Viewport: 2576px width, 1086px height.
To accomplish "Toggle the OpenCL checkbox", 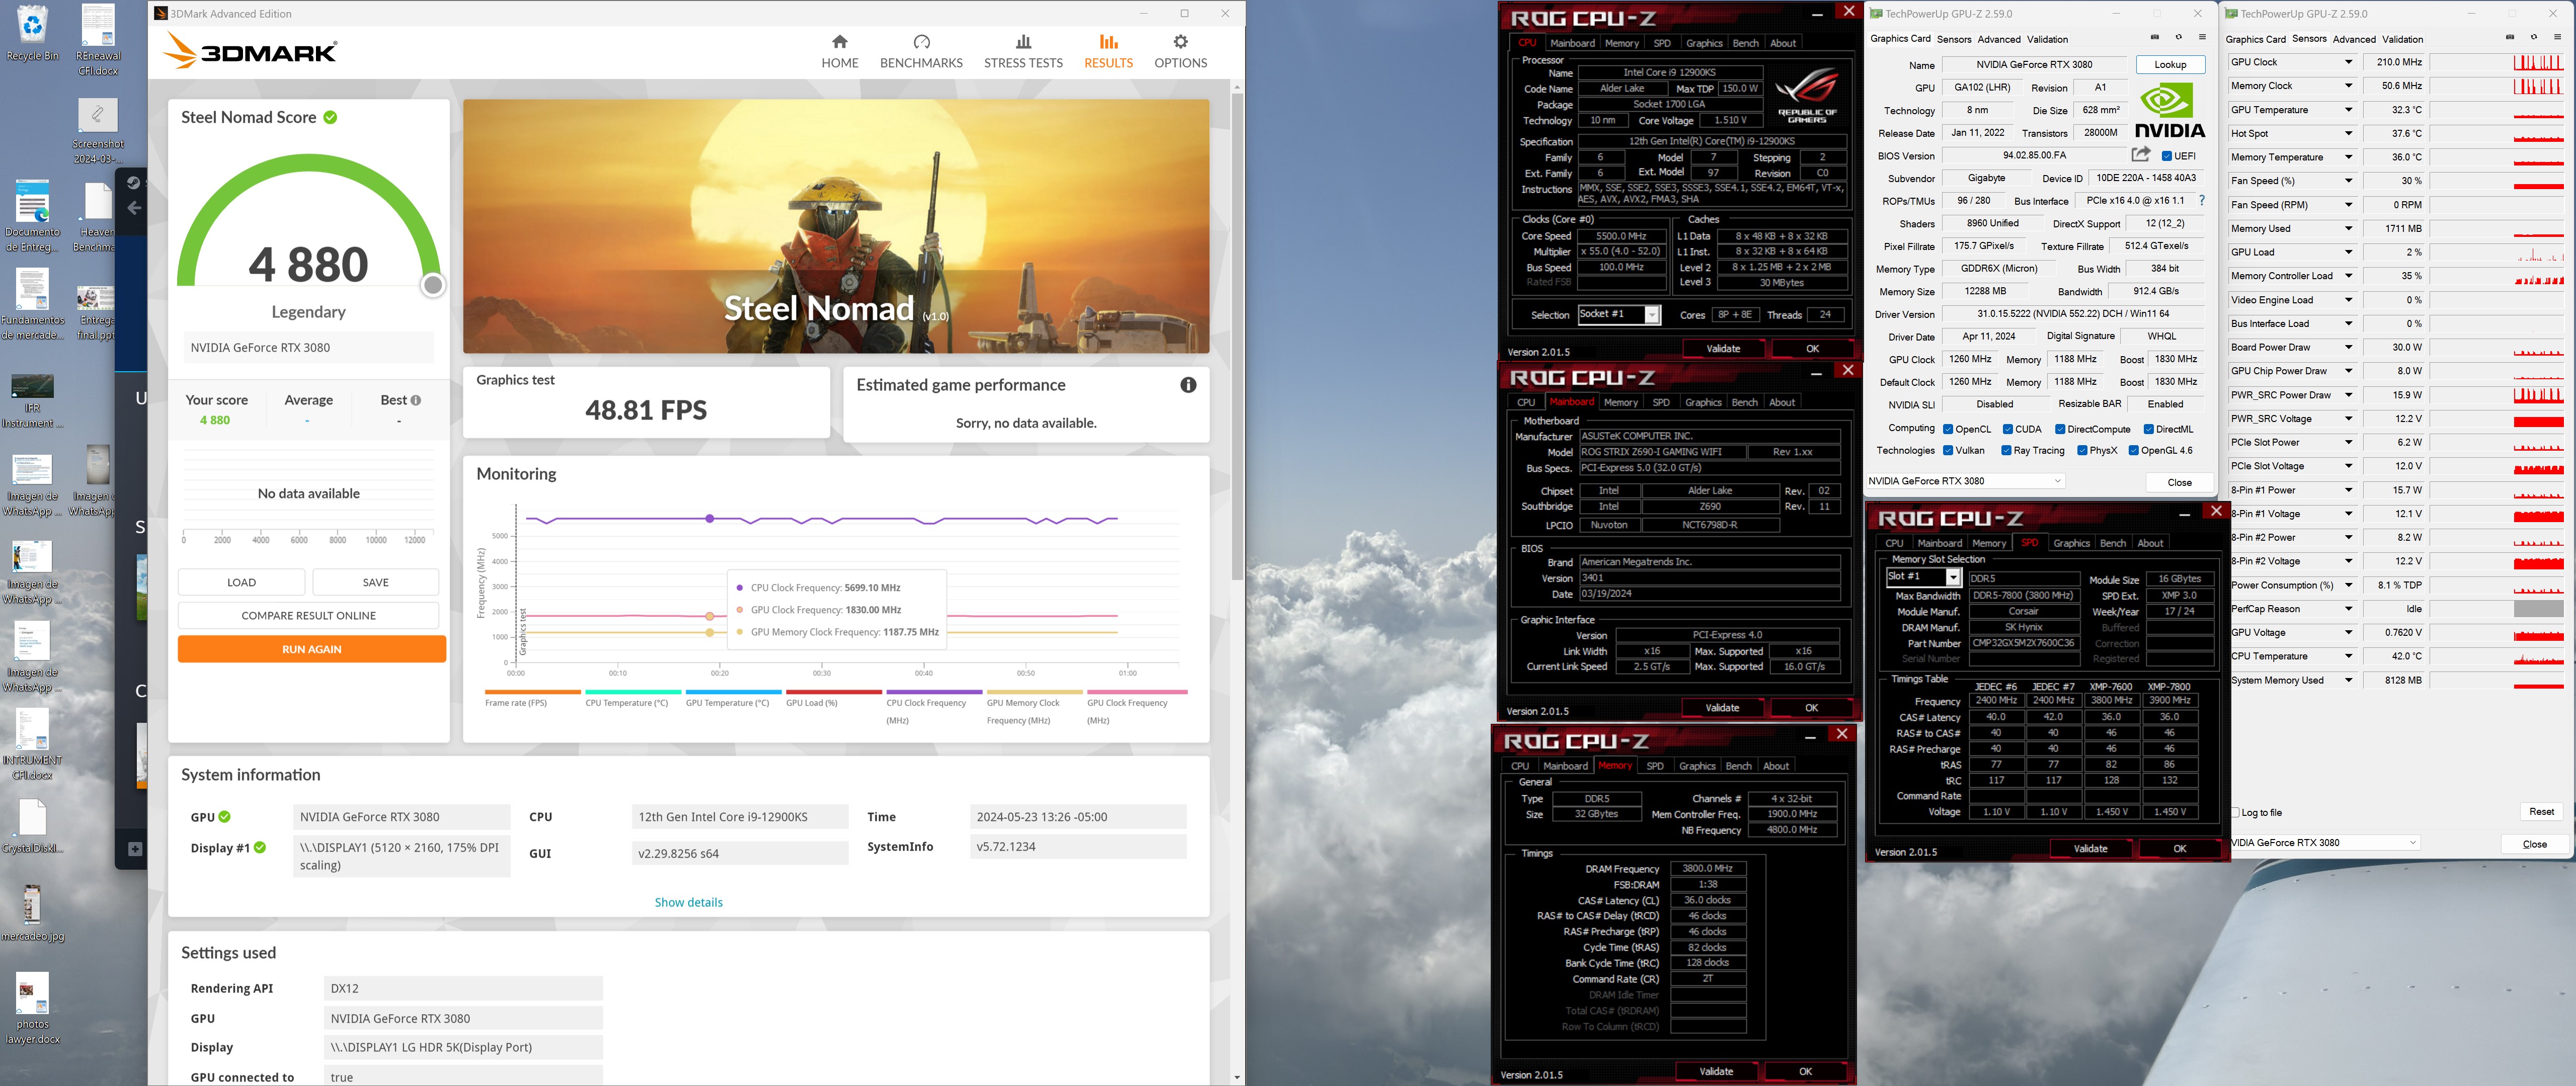I will coord(1948,429).
